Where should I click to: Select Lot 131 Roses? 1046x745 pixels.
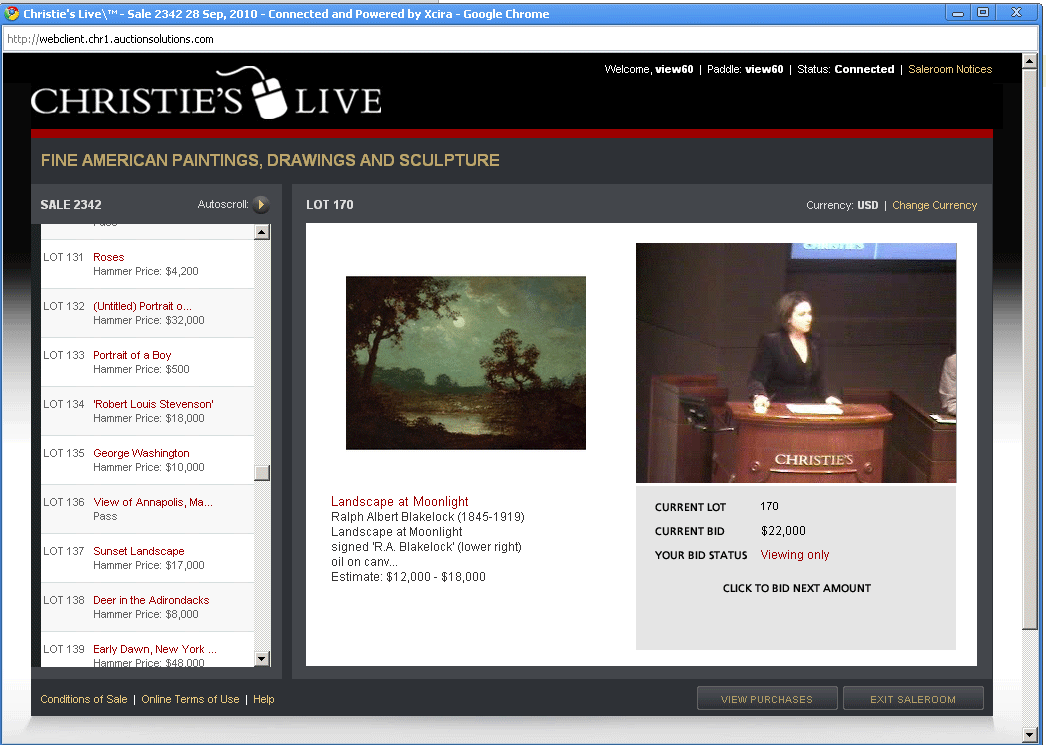(x=109, y=257)
